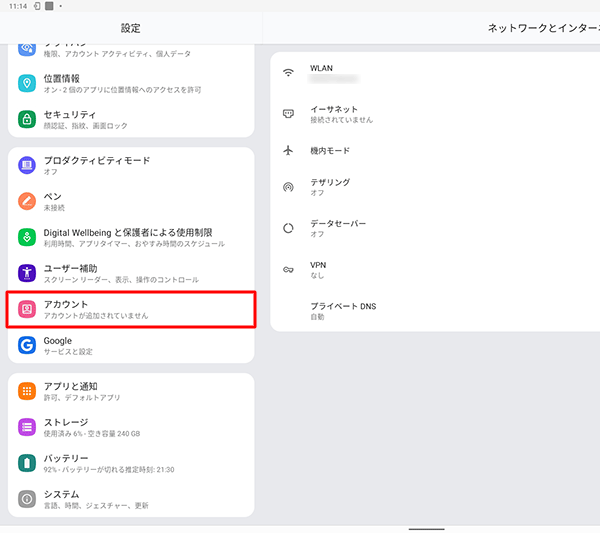Tap the pink account (アカウント) icon
Screen dimensions: 600x533
[x=27, y=309]
